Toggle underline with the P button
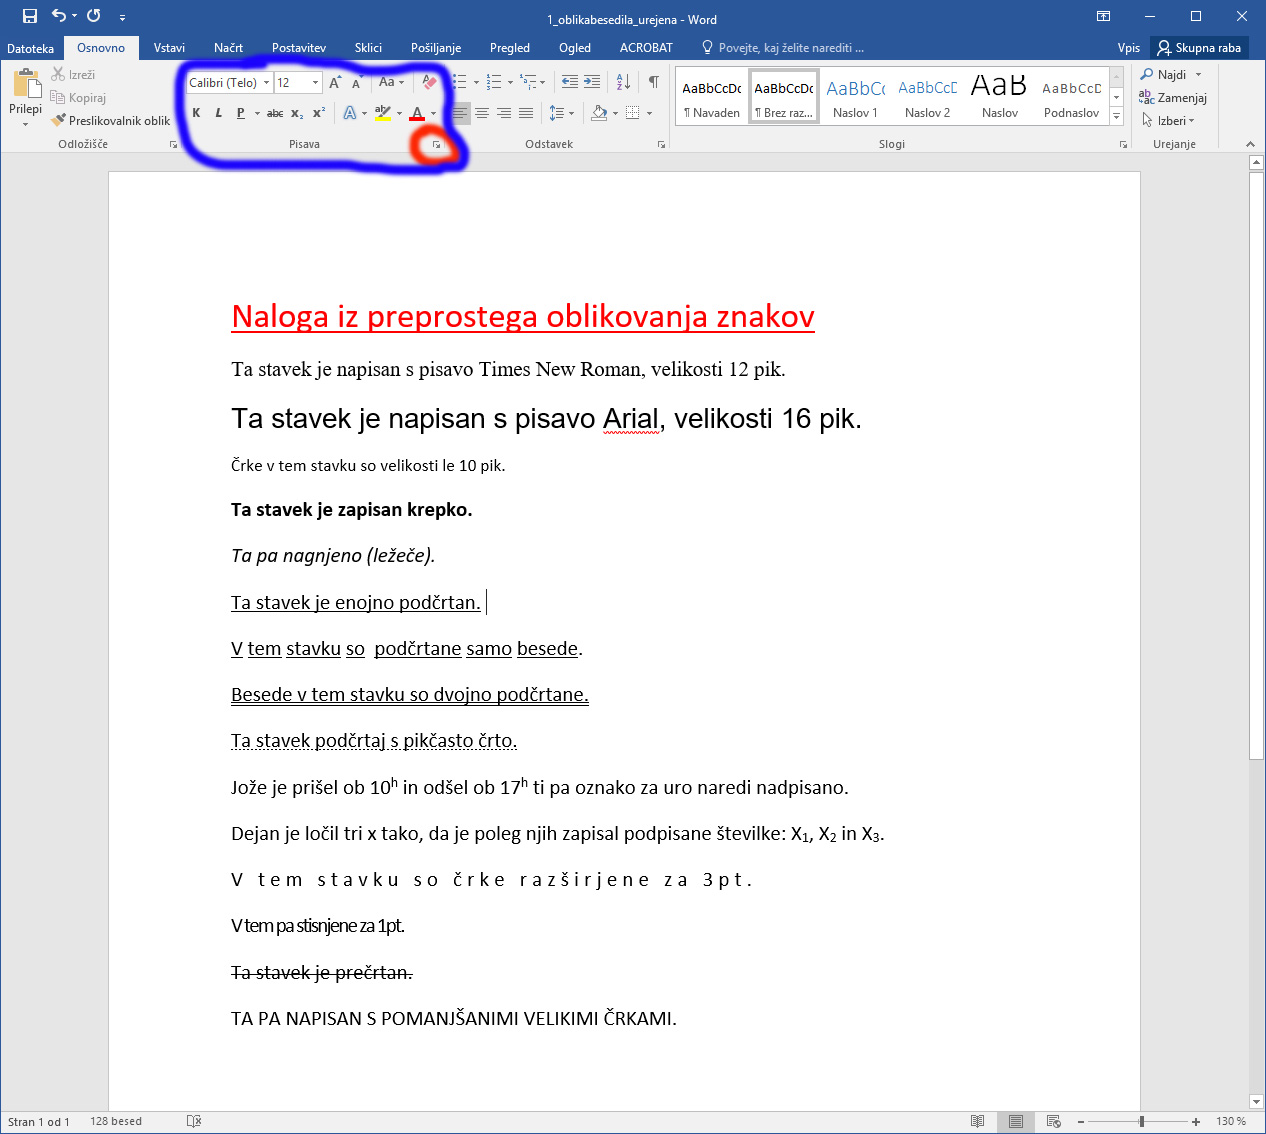The image size is (1266, 1134). [x=240, y=113]
